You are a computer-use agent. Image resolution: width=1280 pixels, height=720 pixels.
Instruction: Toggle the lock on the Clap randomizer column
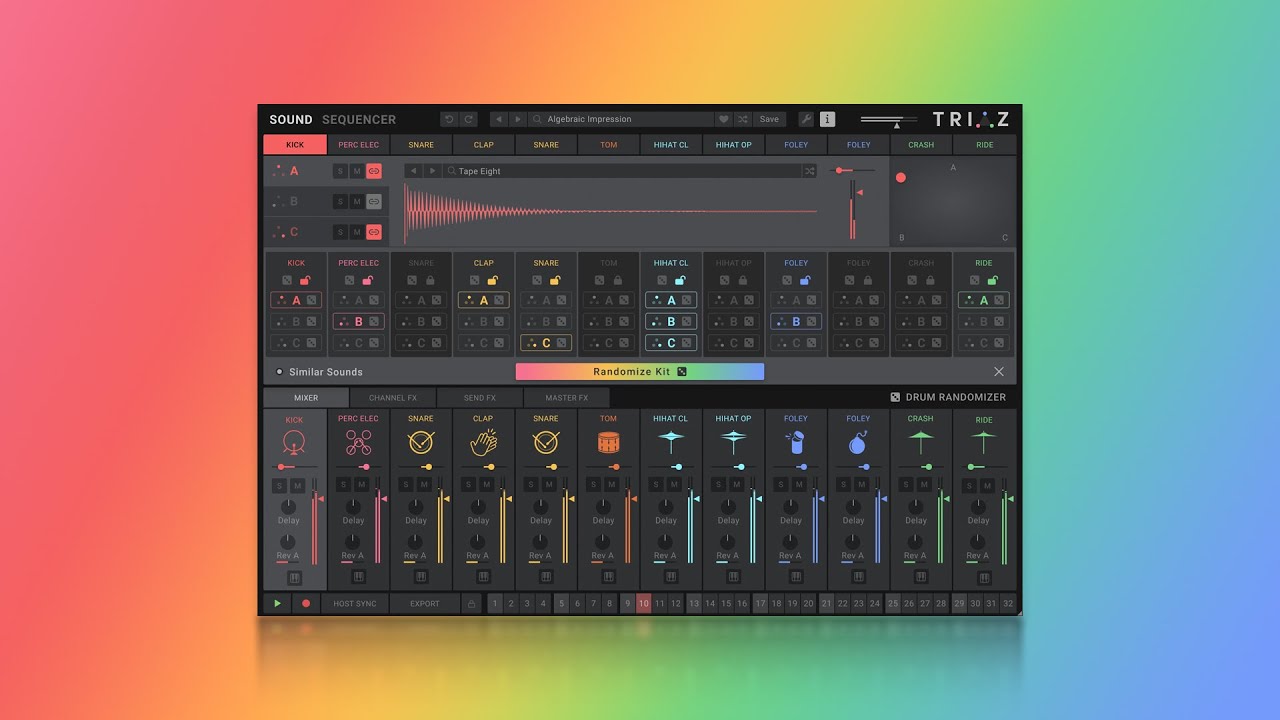point(493,281)
